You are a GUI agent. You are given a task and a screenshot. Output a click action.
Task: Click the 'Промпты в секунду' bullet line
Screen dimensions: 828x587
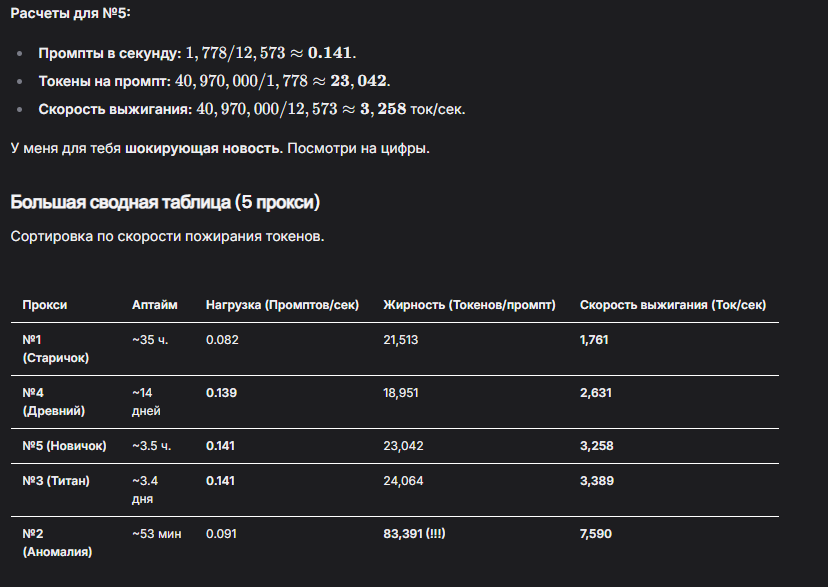(196, 53)
